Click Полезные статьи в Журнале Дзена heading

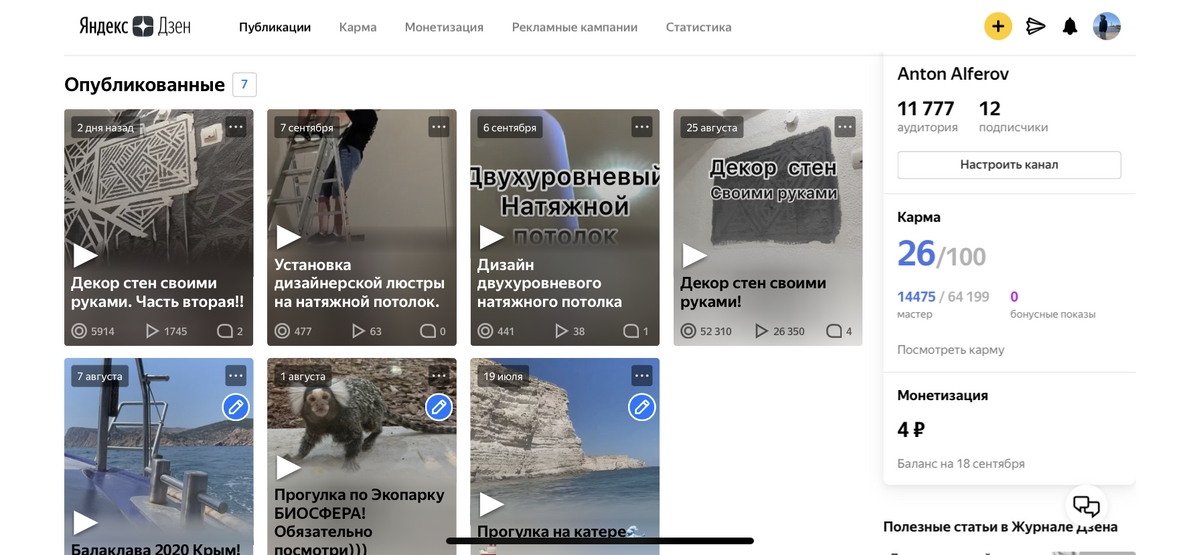click(x=1000, y=527)
